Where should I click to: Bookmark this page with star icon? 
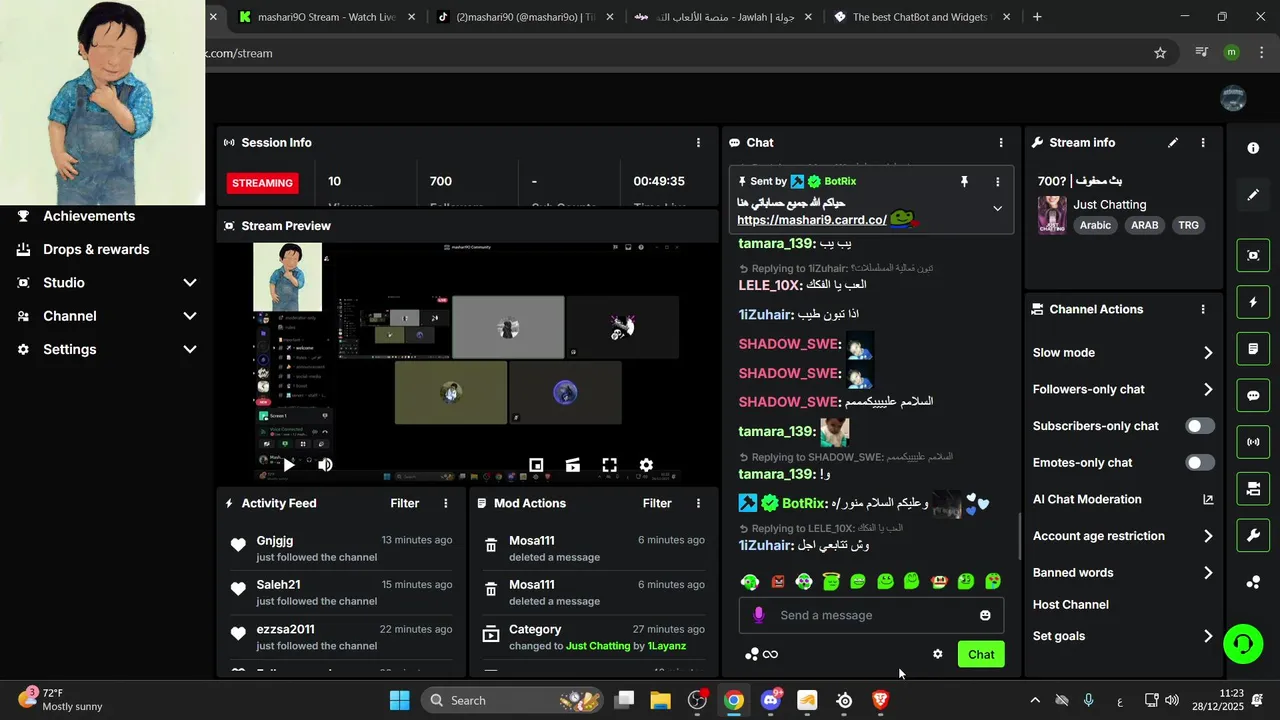click(1160, 53)
